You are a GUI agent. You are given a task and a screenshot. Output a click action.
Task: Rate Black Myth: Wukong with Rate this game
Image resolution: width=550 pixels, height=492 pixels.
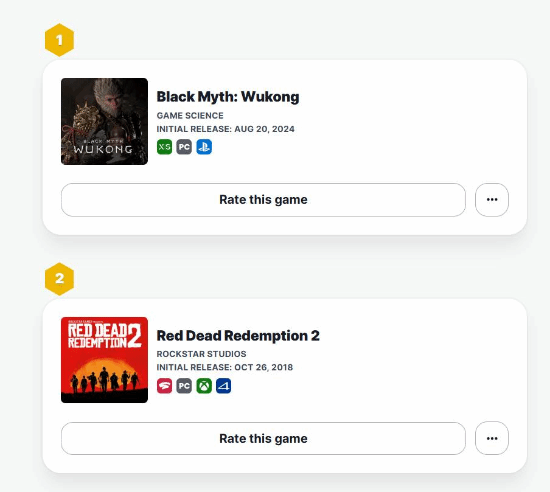(263, 200)
